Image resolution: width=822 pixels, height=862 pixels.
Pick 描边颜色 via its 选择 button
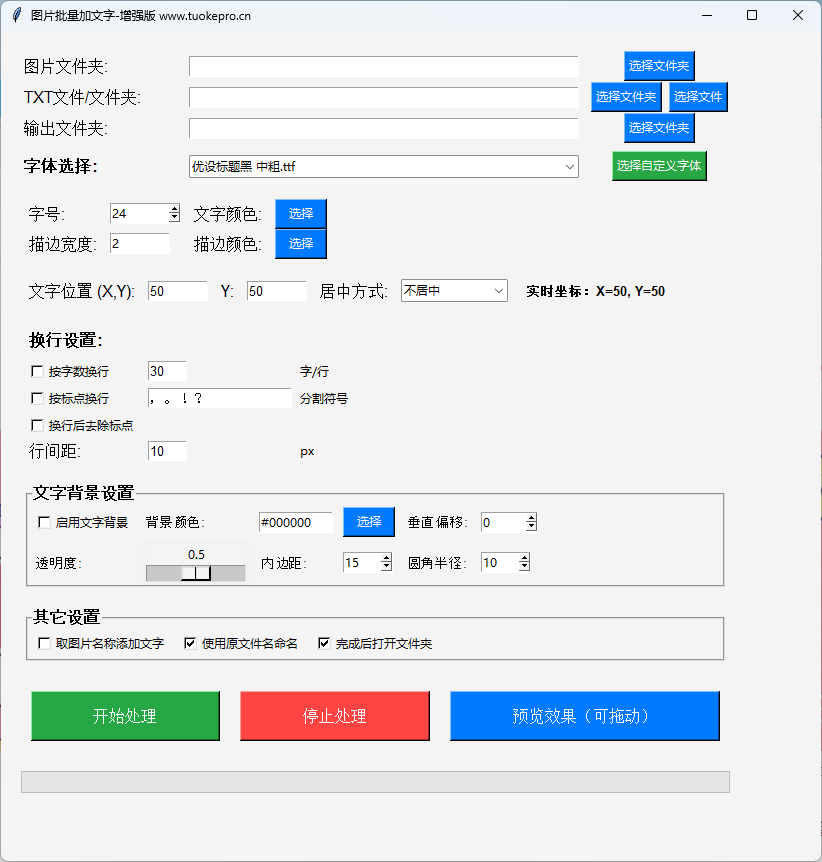click(x=301, y=244)
